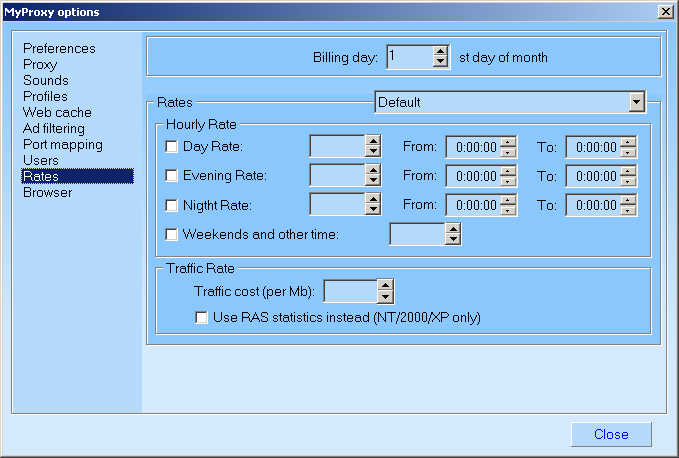The width and height of the screenshot is (679, 458).
Task: Click the Close button
Action: [611, 434]
